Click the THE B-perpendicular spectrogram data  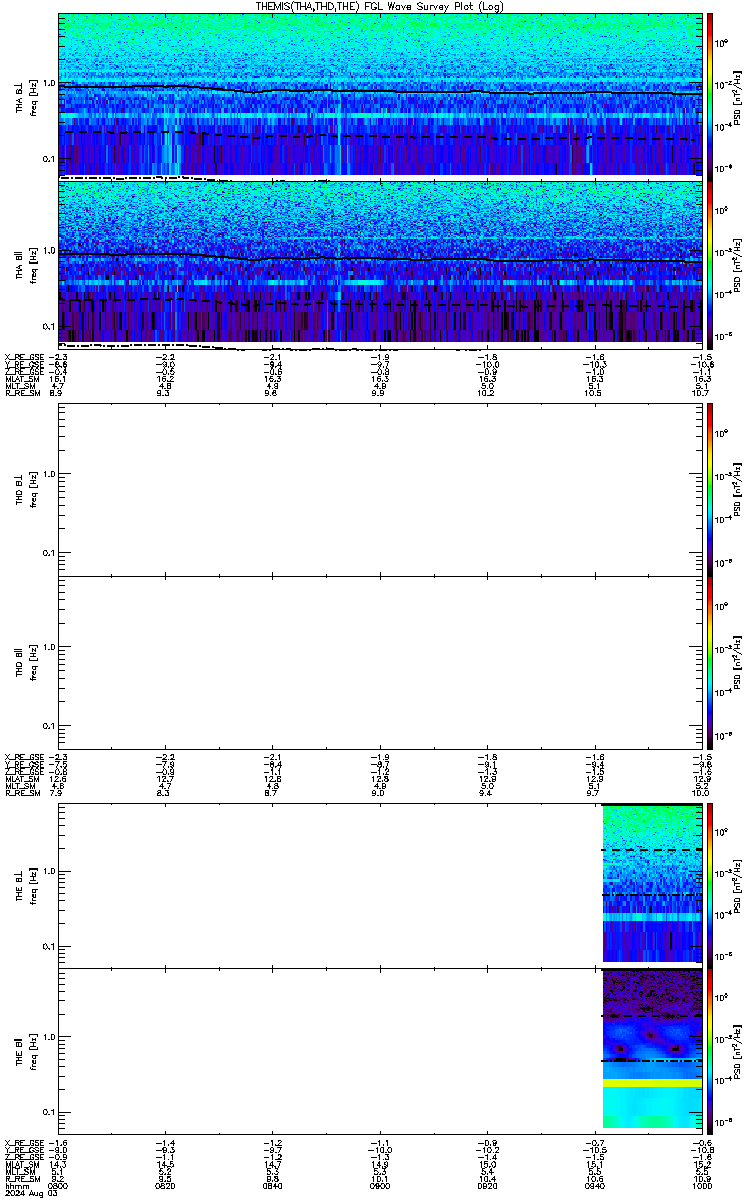point(652,882)
